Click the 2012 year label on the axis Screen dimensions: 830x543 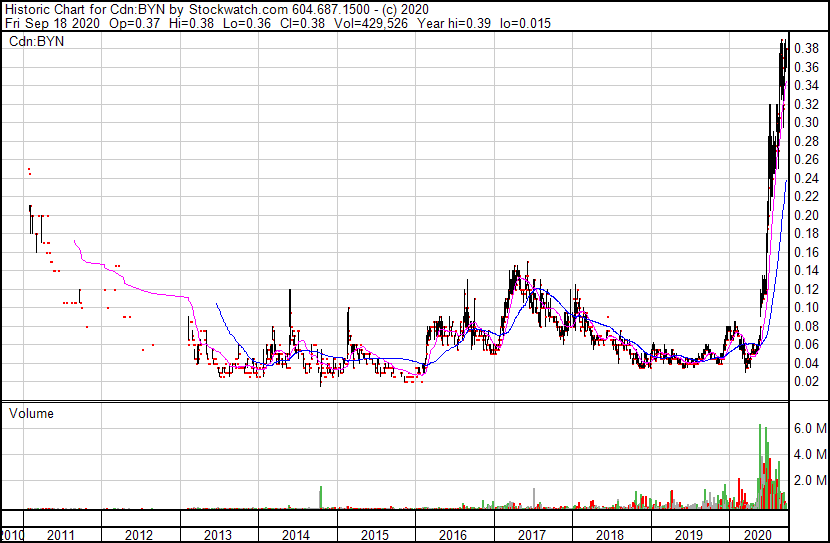pos(139,535)
